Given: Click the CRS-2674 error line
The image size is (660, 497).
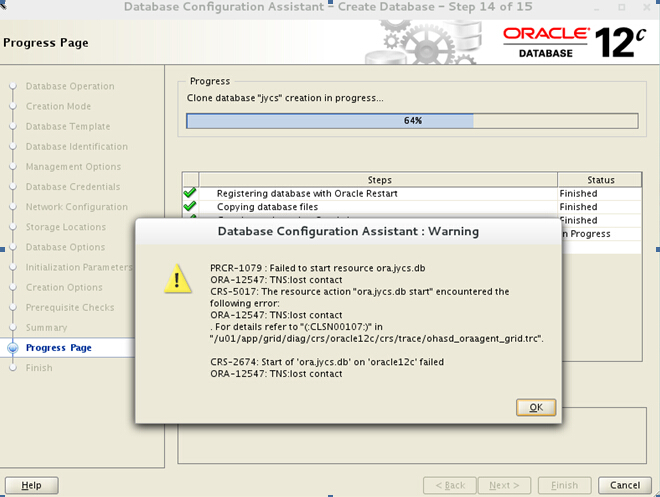Looking at the screenshot, I should click(x=327, y=362).
